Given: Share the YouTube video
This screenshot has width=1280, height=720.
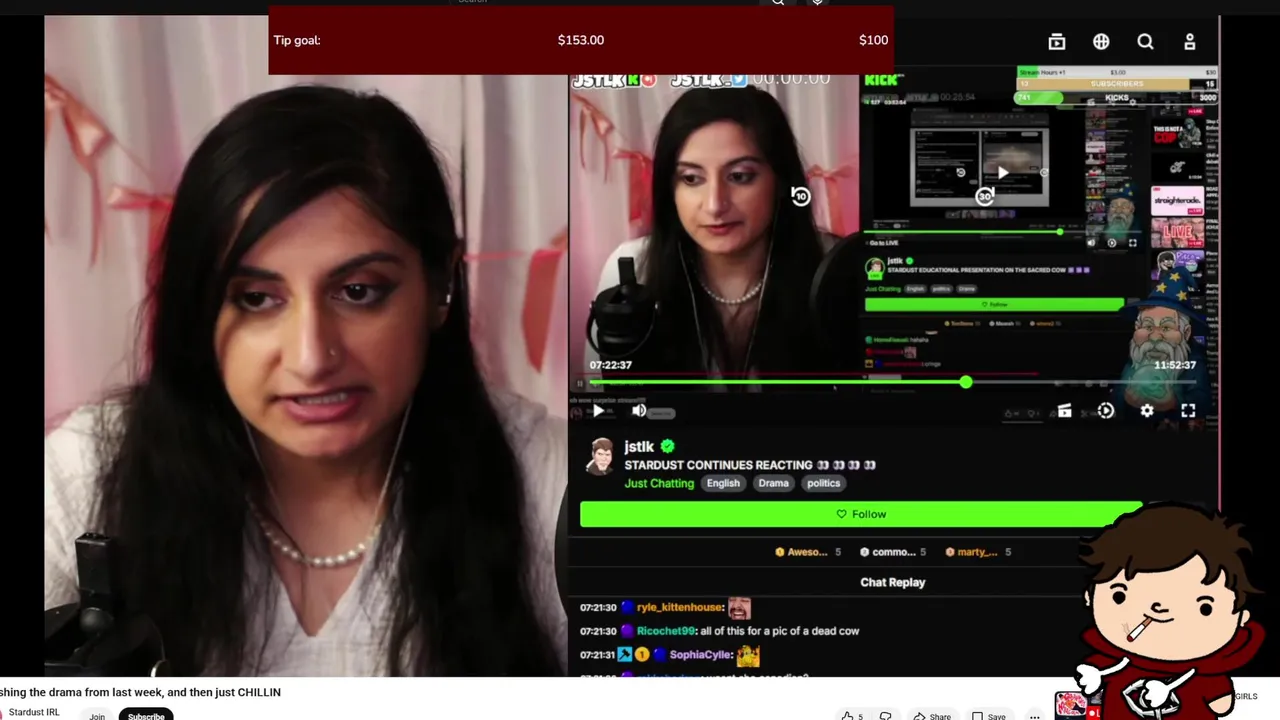Looking at the screenshot, I should [932, 716].
